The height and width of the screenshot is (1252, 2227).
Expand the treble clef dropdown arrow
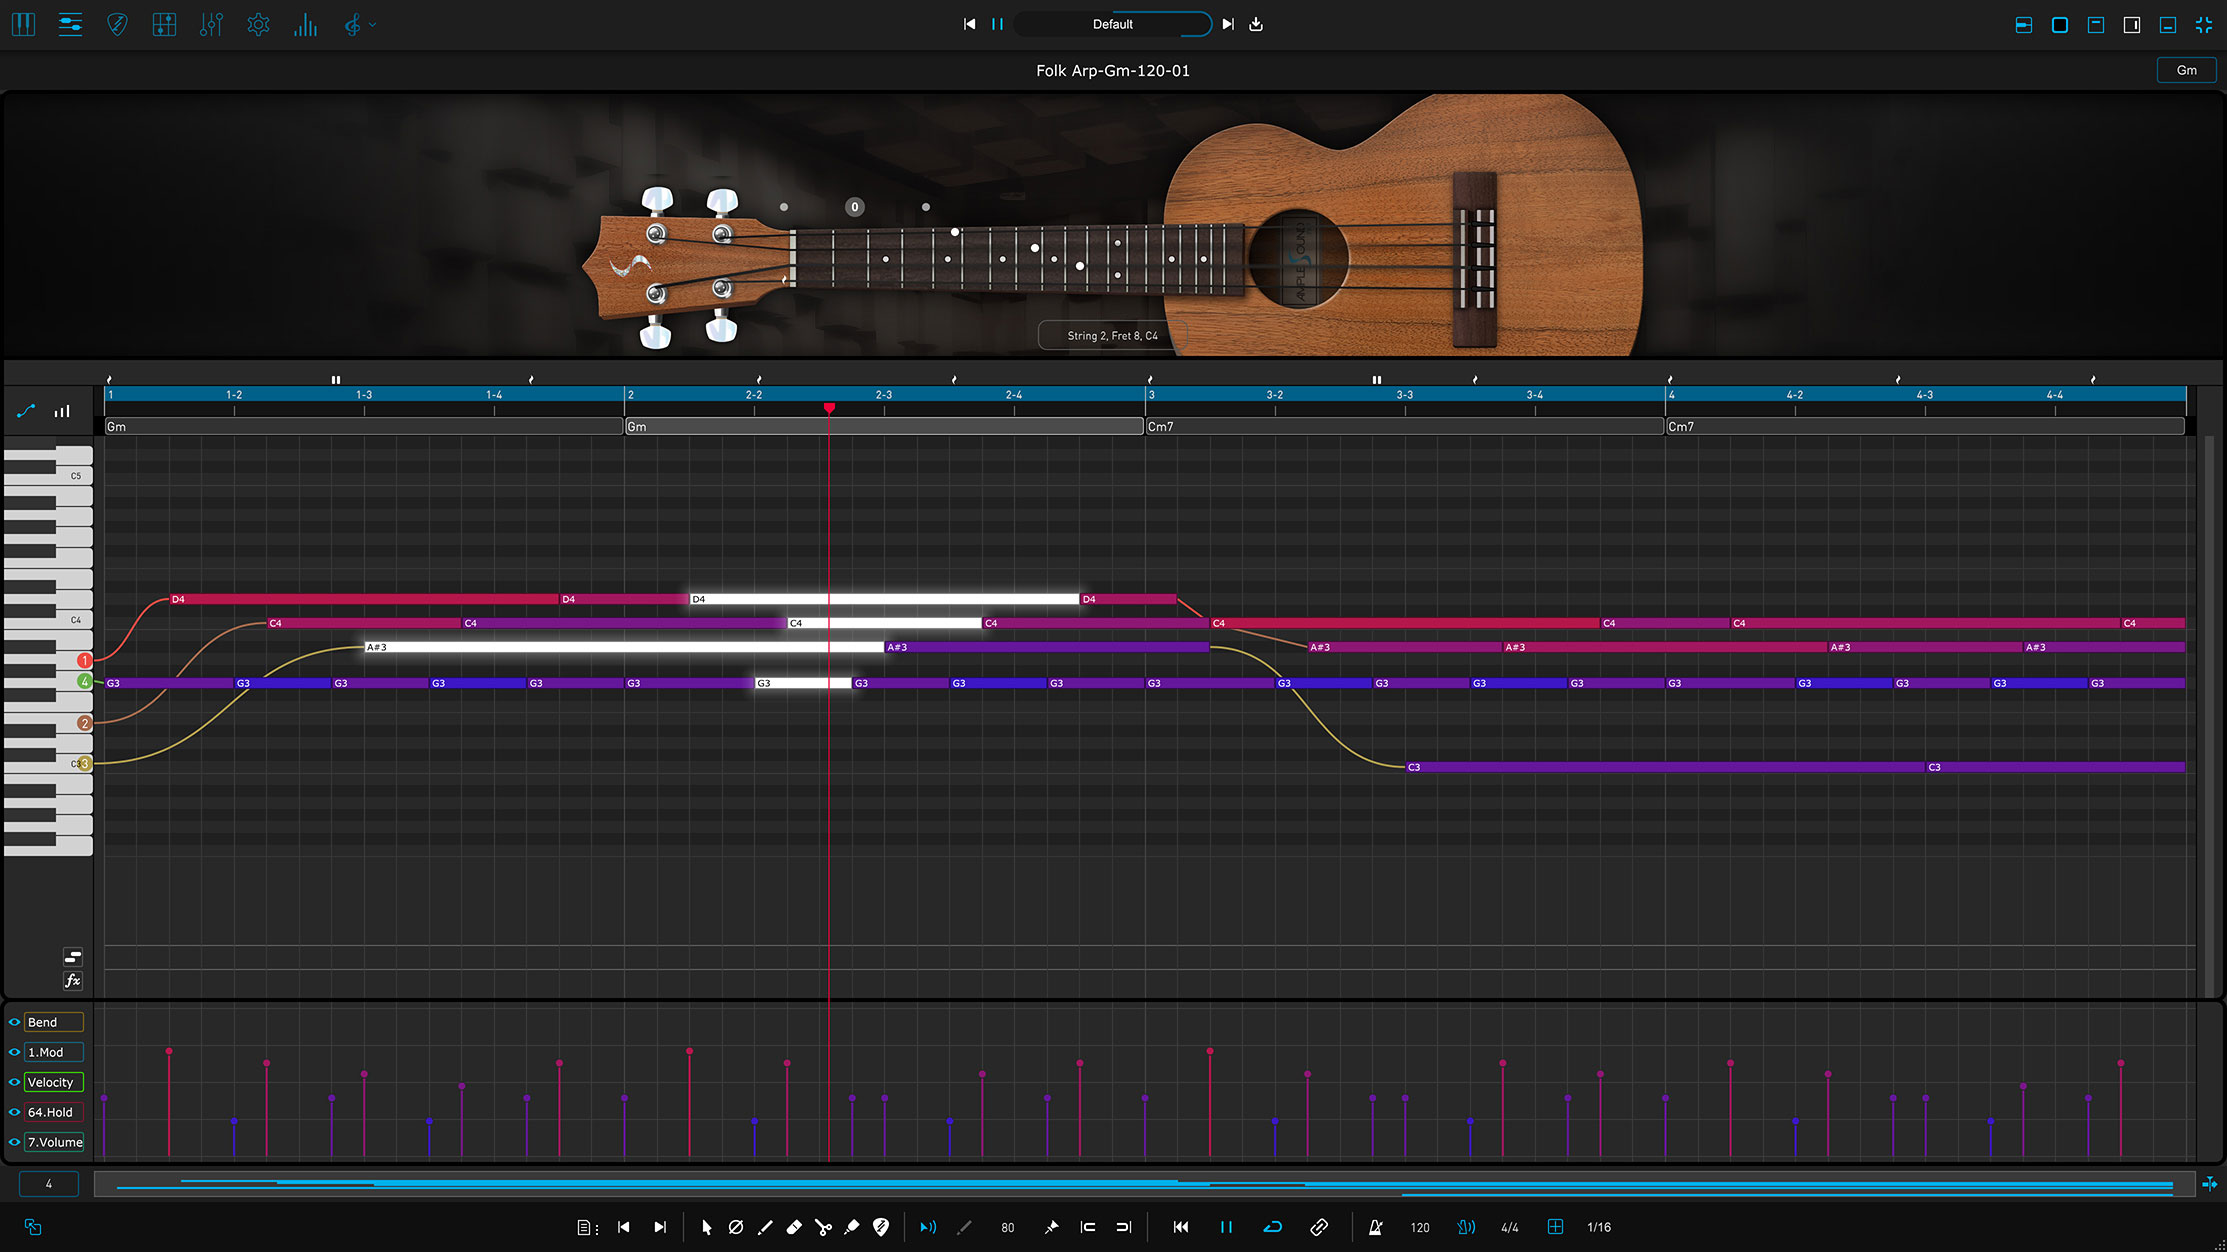373,25
